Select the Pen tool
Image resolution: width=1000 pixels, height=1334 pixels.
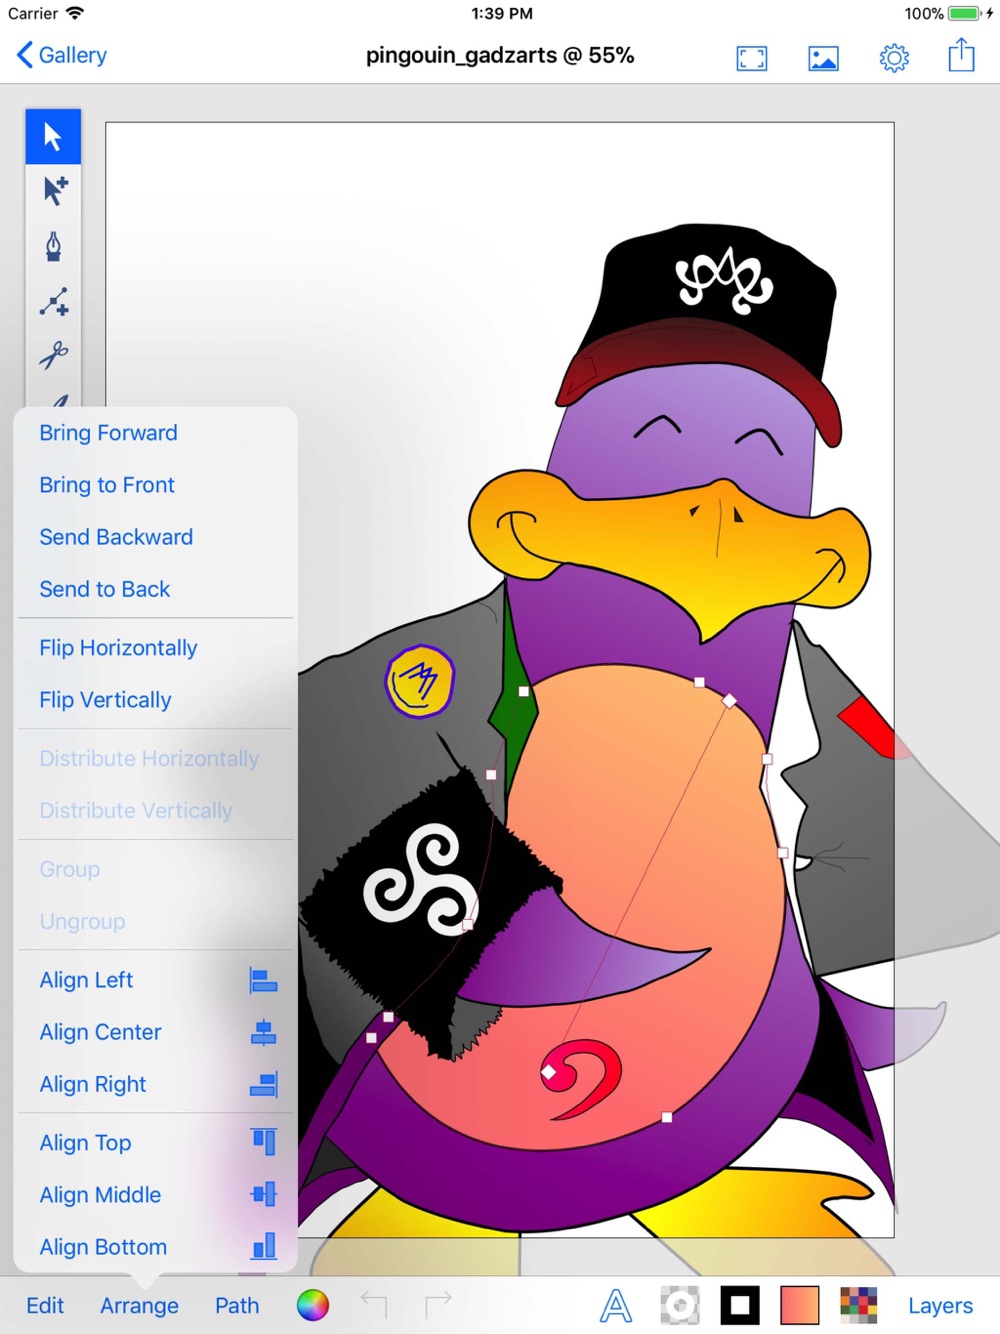click(54, 246)
